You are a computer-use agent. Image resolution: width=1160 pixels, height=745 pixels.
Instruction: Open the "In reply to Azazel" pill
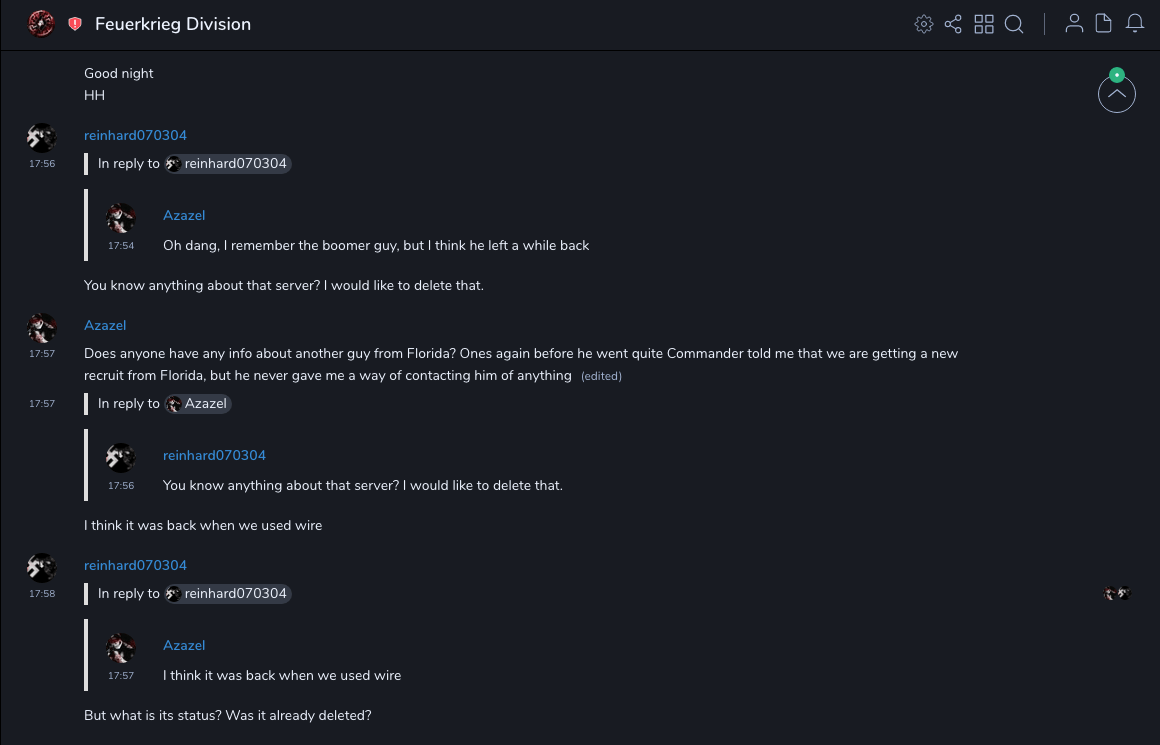[198, 404]
